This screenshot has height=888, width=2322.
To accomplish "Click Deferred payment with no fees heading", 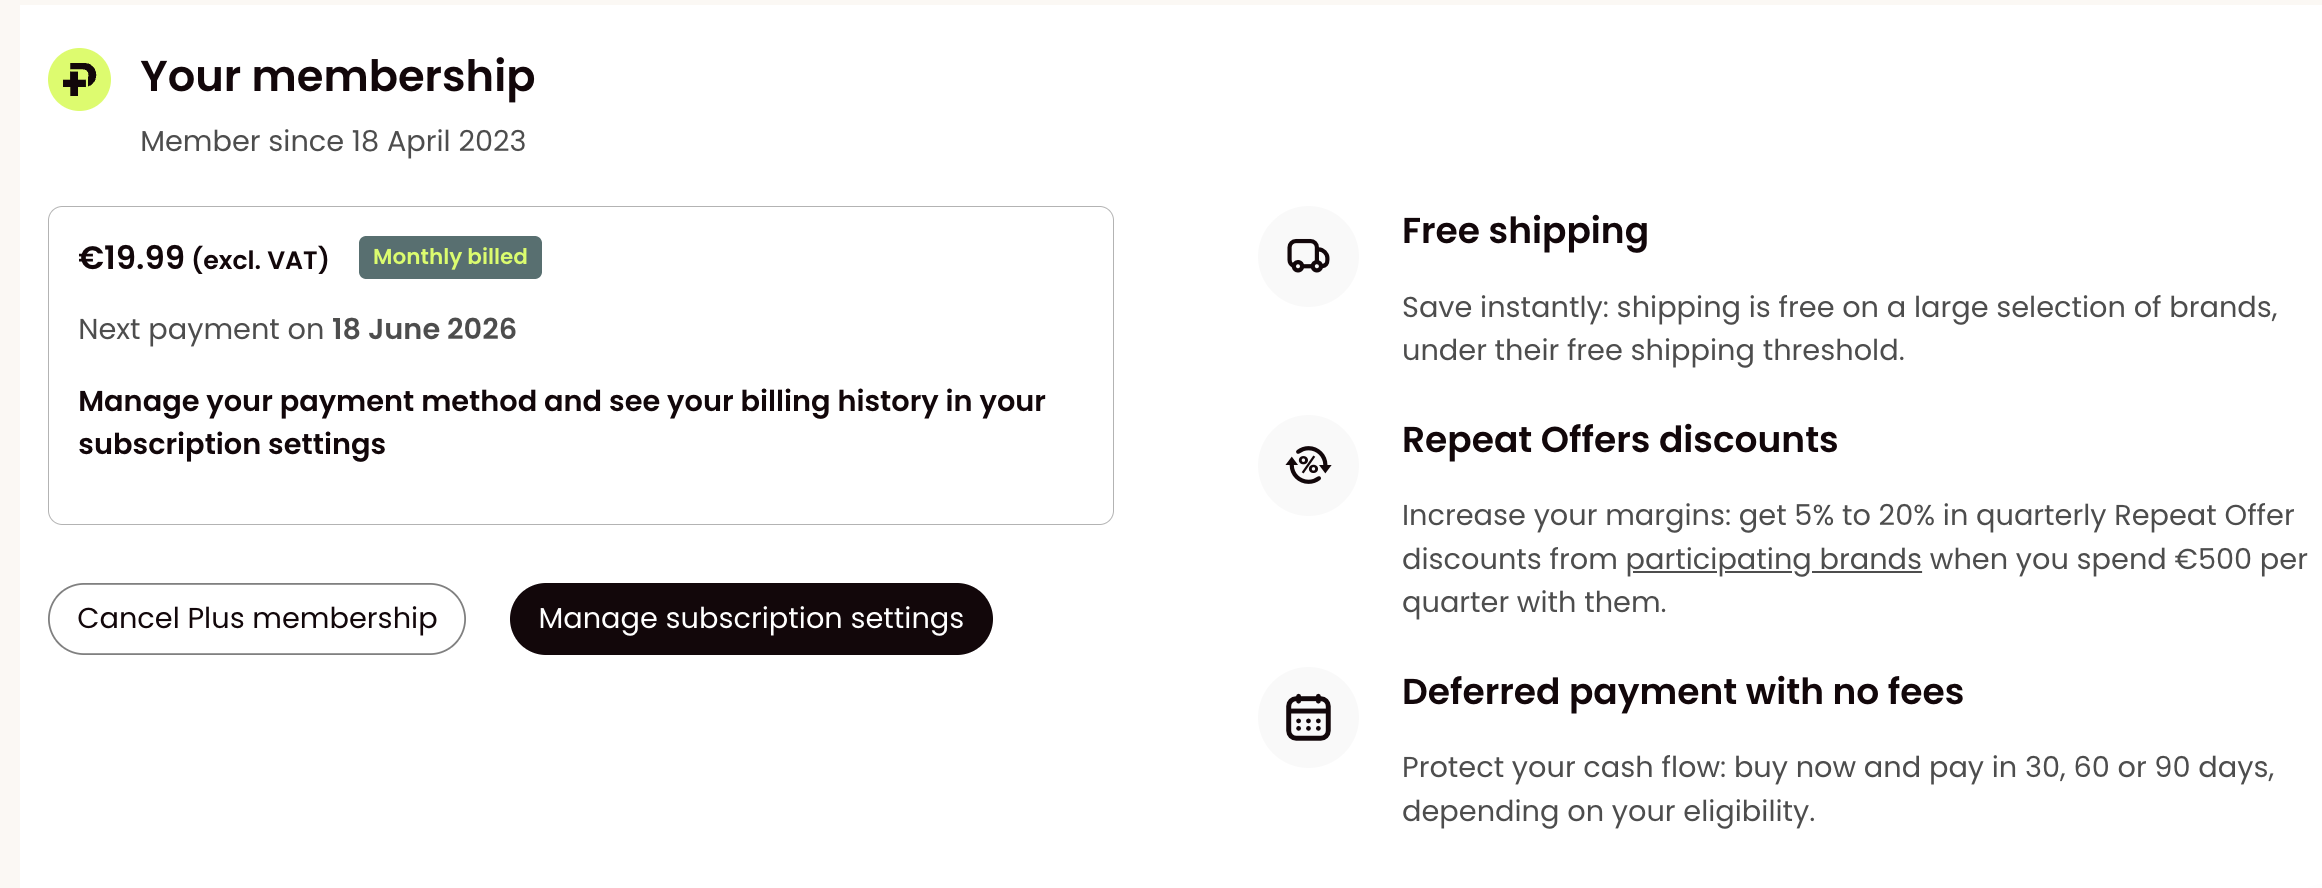I will pyautogui.click(x=1683, y=692).
